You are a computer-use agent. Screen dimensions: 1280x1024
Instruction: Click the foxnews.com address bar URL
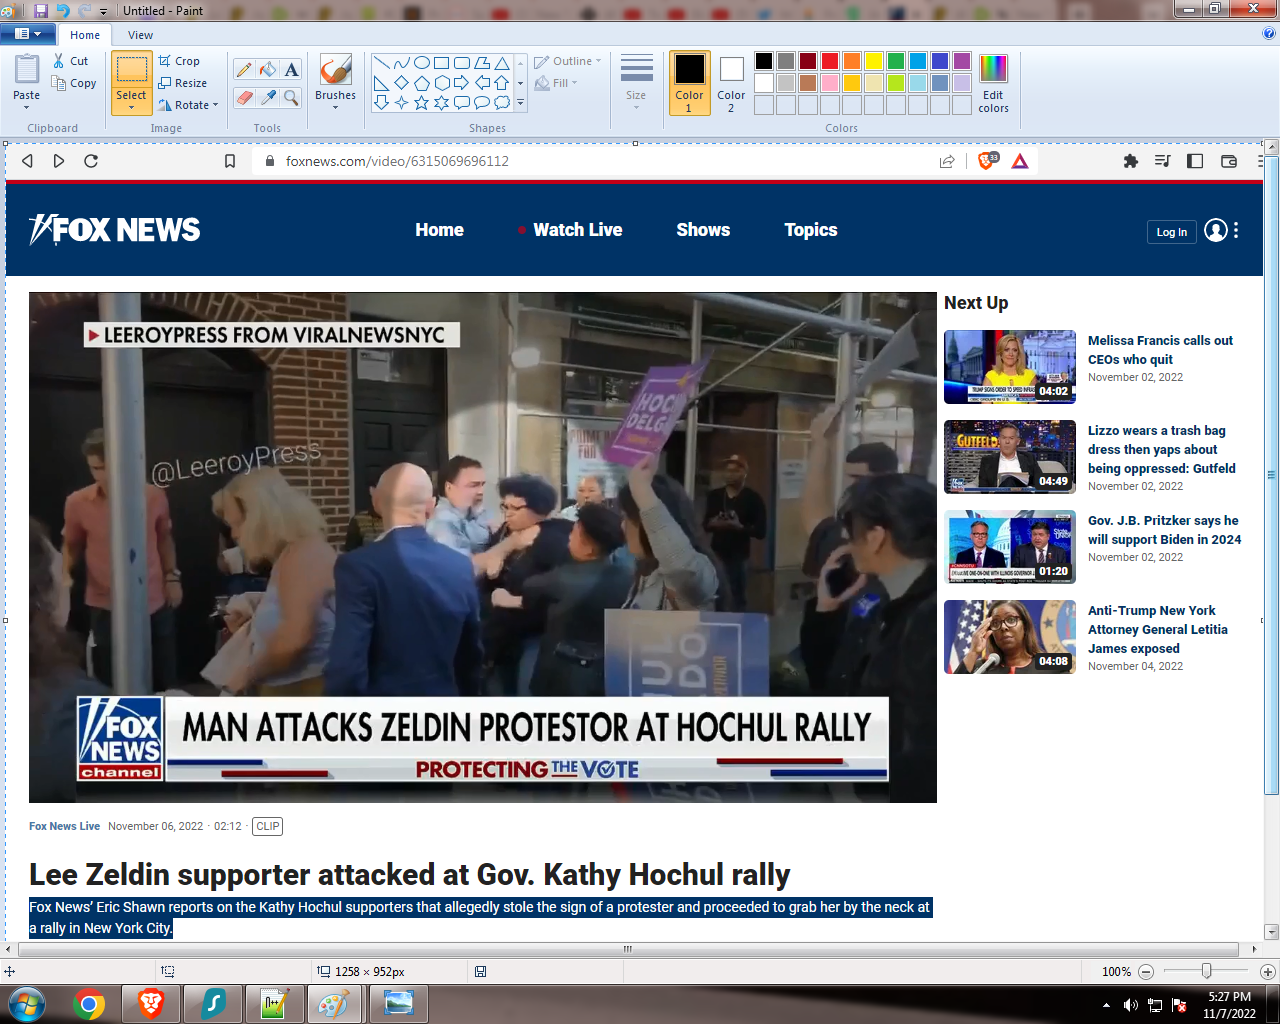click(x=397, y=161)
